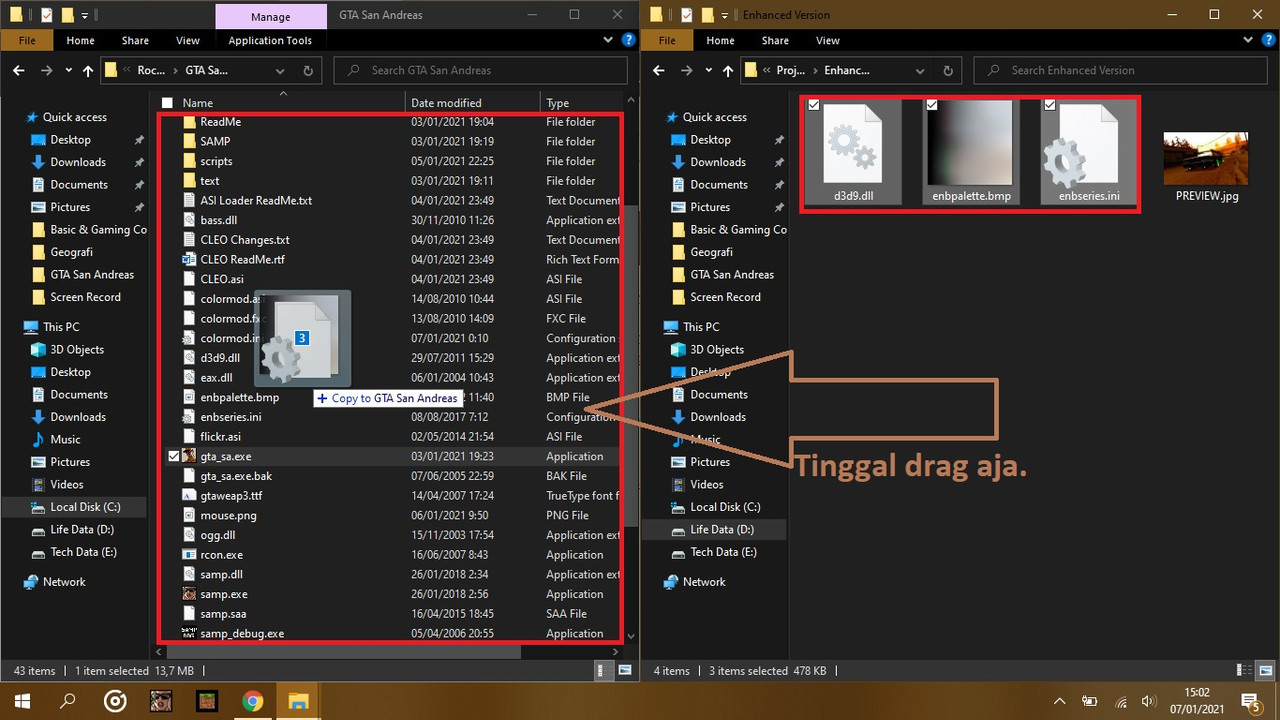
Task: Click Properties icon in Enhanced Version title bar
Action: point(687,15)
